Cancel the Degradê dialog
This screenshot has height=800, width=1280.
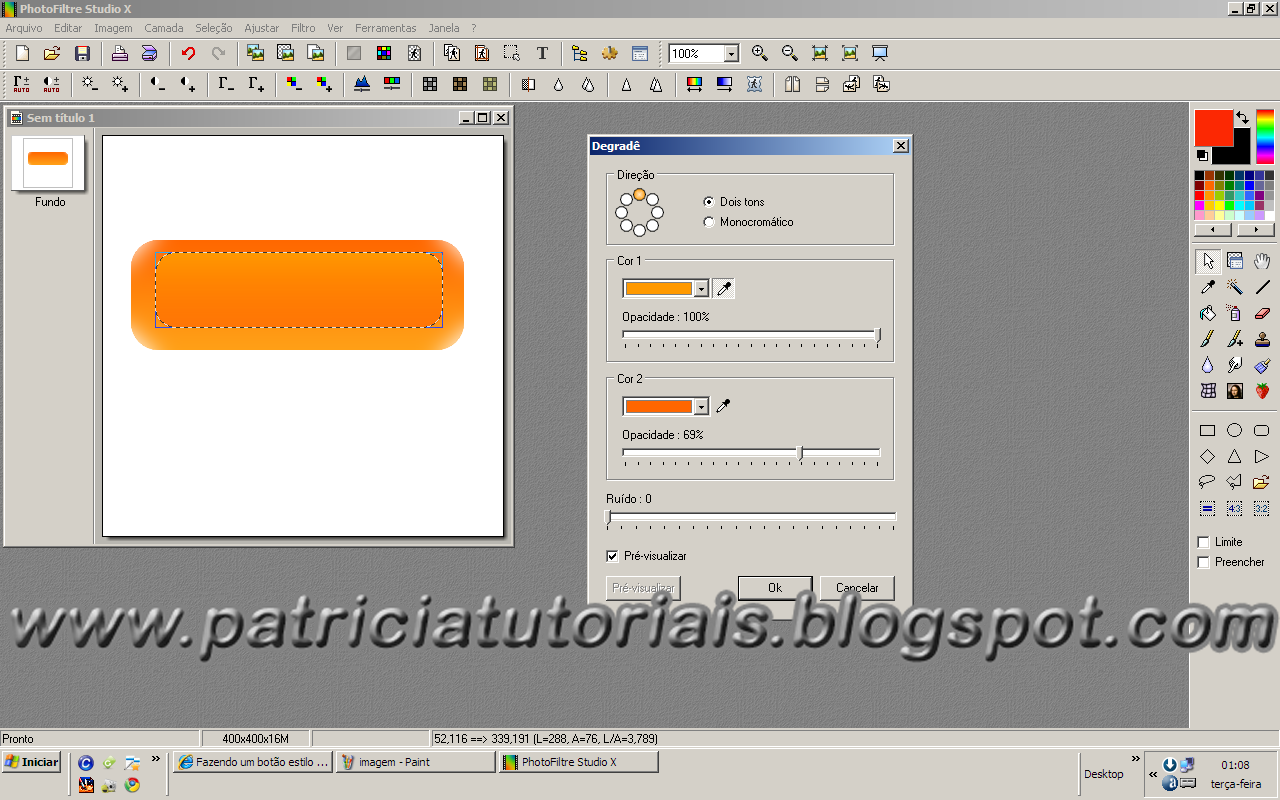coord(857,588)
